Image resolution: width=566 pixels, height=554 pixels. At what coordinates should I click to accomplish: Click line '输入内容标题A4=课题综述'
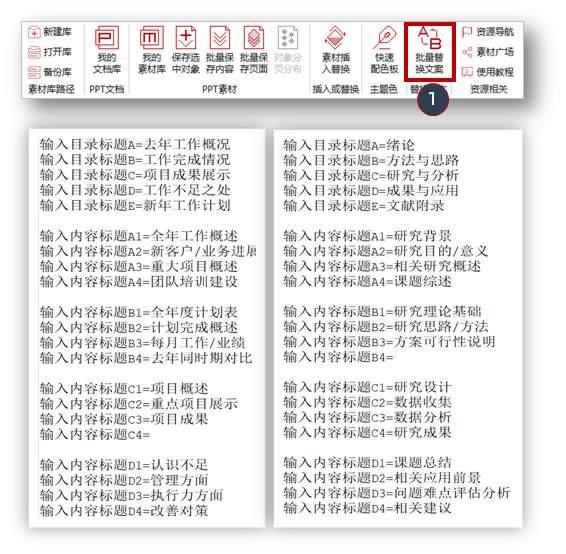367,281
